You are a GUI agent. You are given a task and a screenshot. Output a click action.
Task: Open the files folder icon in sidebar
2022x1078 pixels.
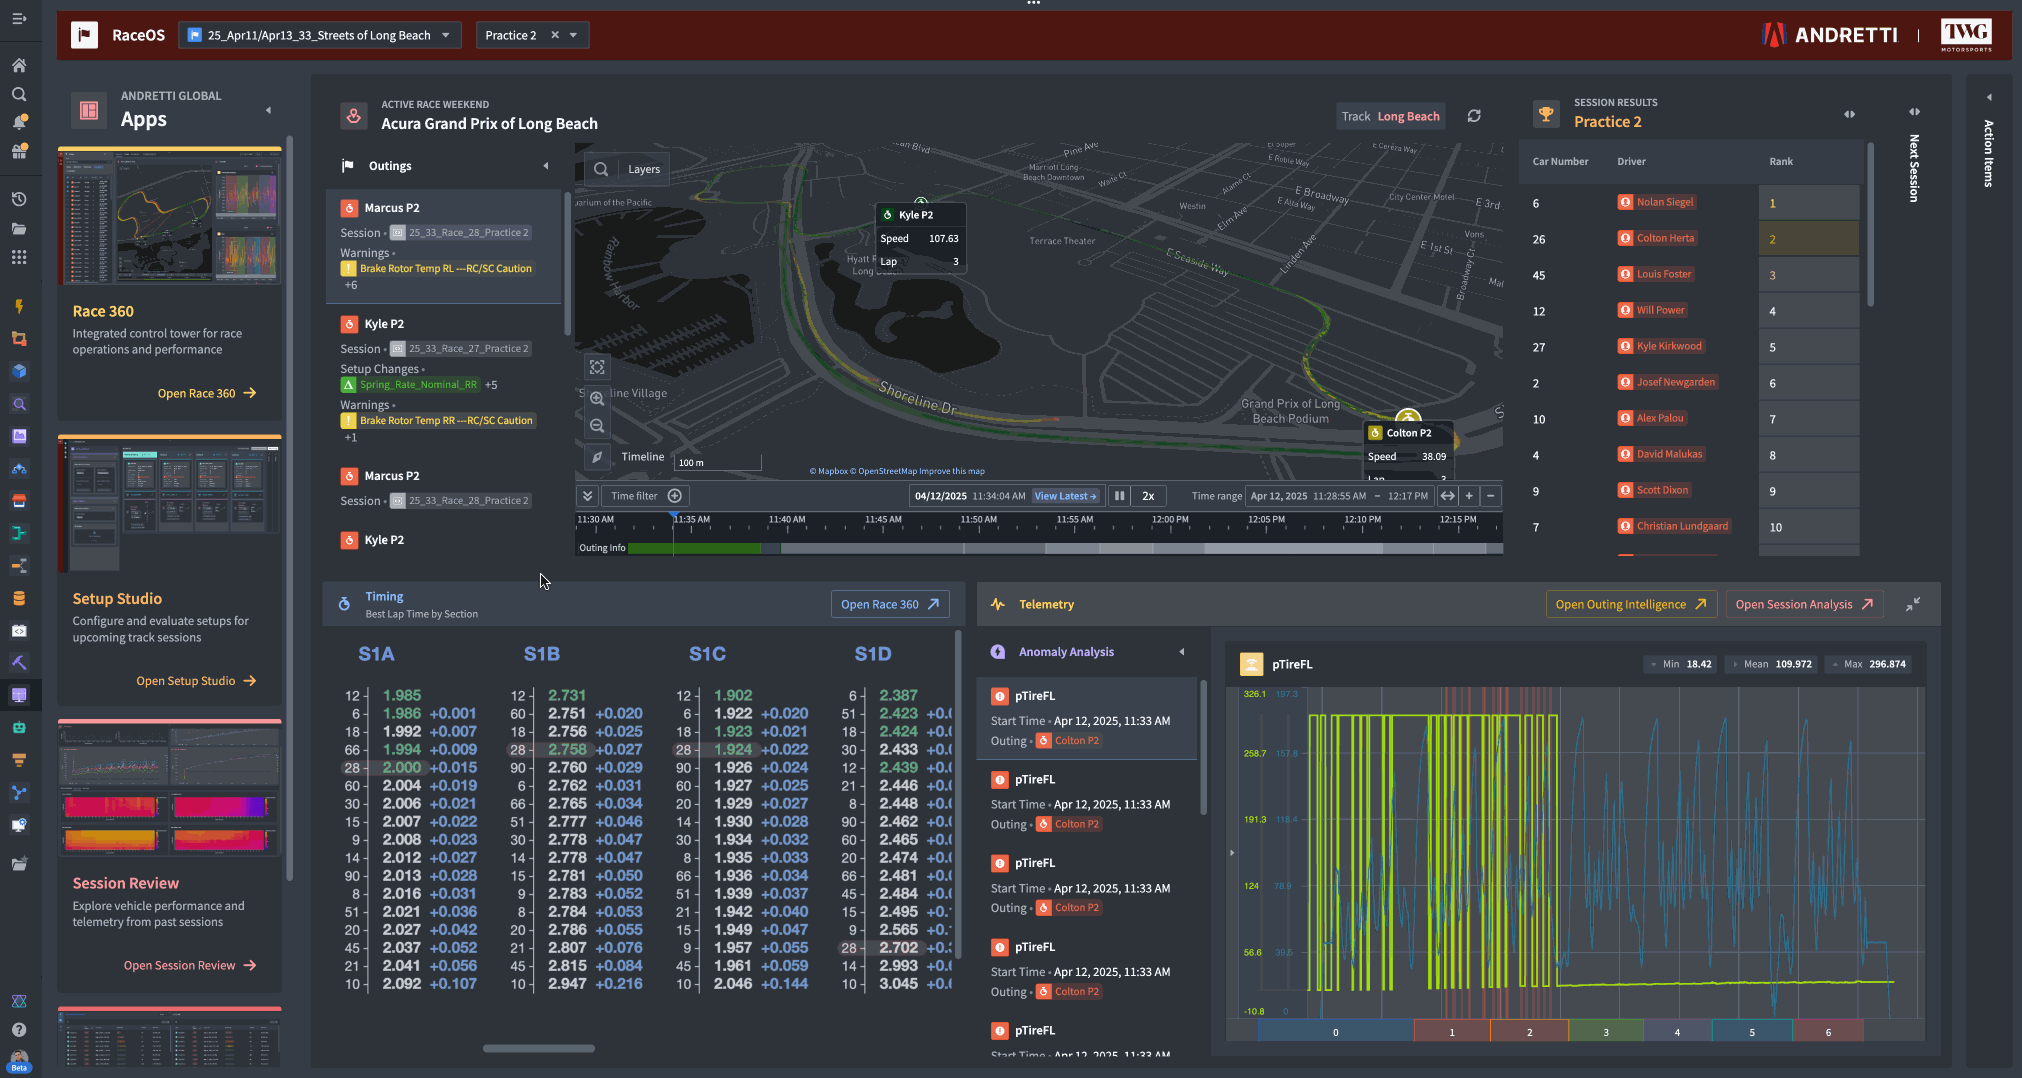tap(19, 228)
